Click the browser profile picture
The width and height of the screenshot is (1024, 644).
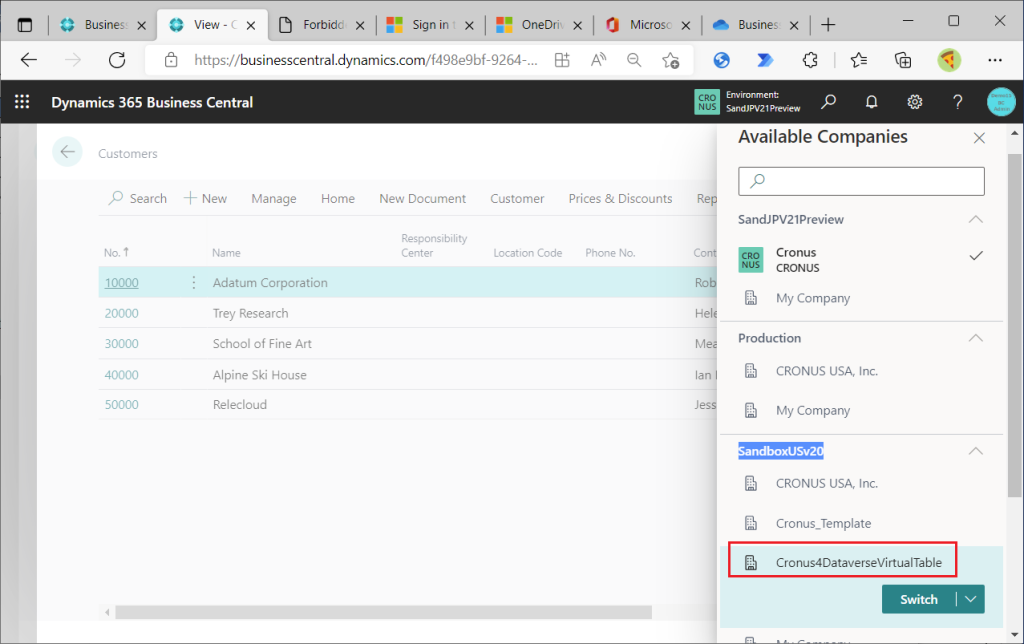(x=949, y=60)
